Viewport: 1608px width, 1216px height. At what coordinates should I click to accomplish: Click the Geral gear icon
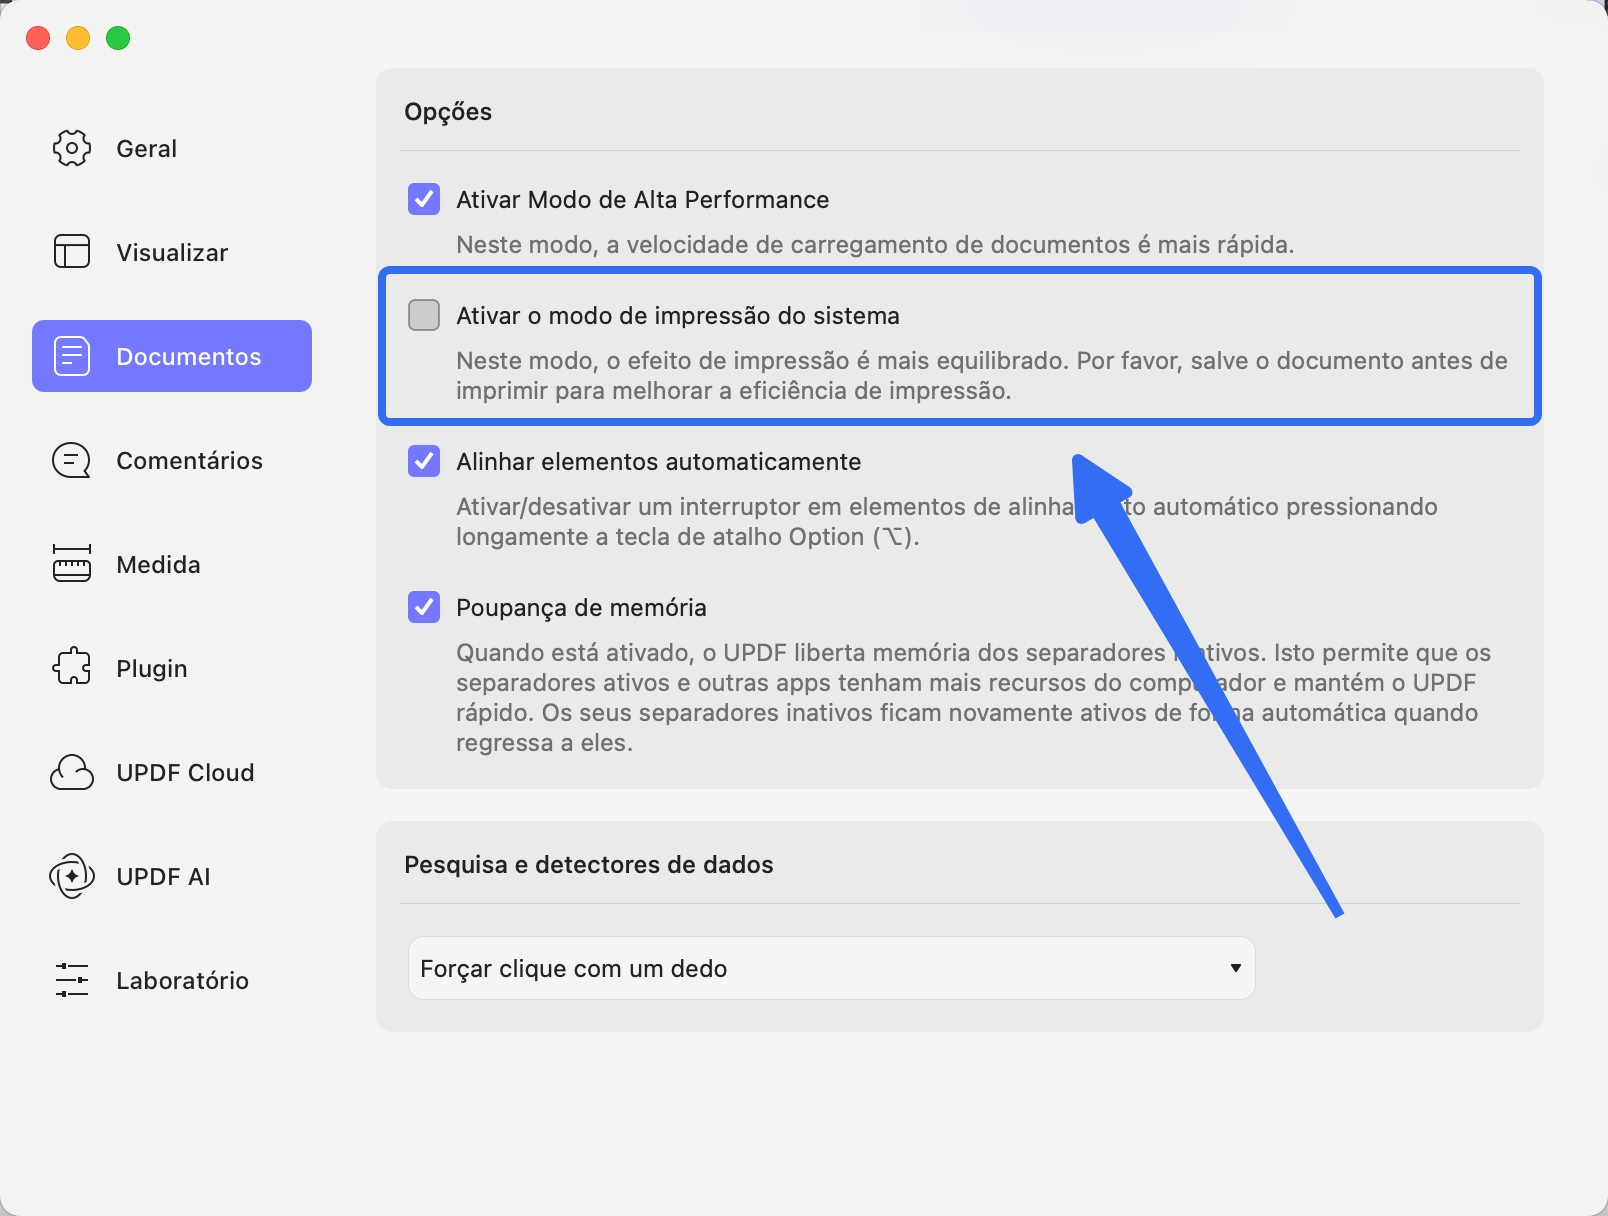pyautogui.click(x=72, y=148)
